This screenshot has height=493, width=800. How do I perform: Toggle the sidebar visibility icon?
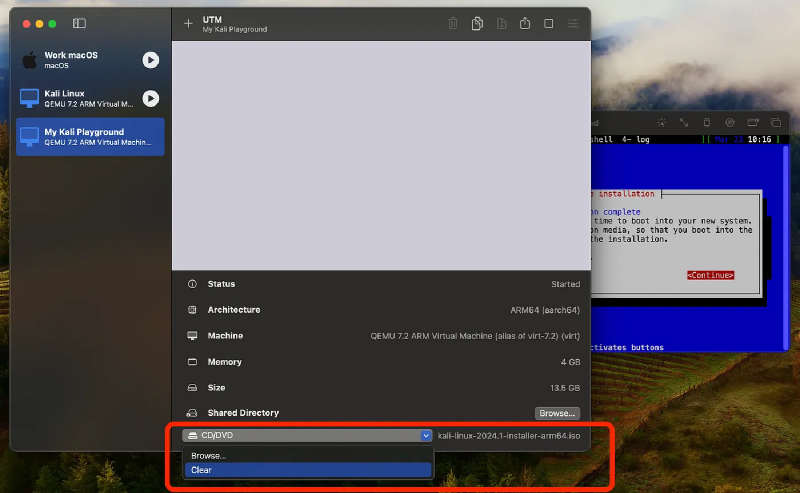point(80,23)
